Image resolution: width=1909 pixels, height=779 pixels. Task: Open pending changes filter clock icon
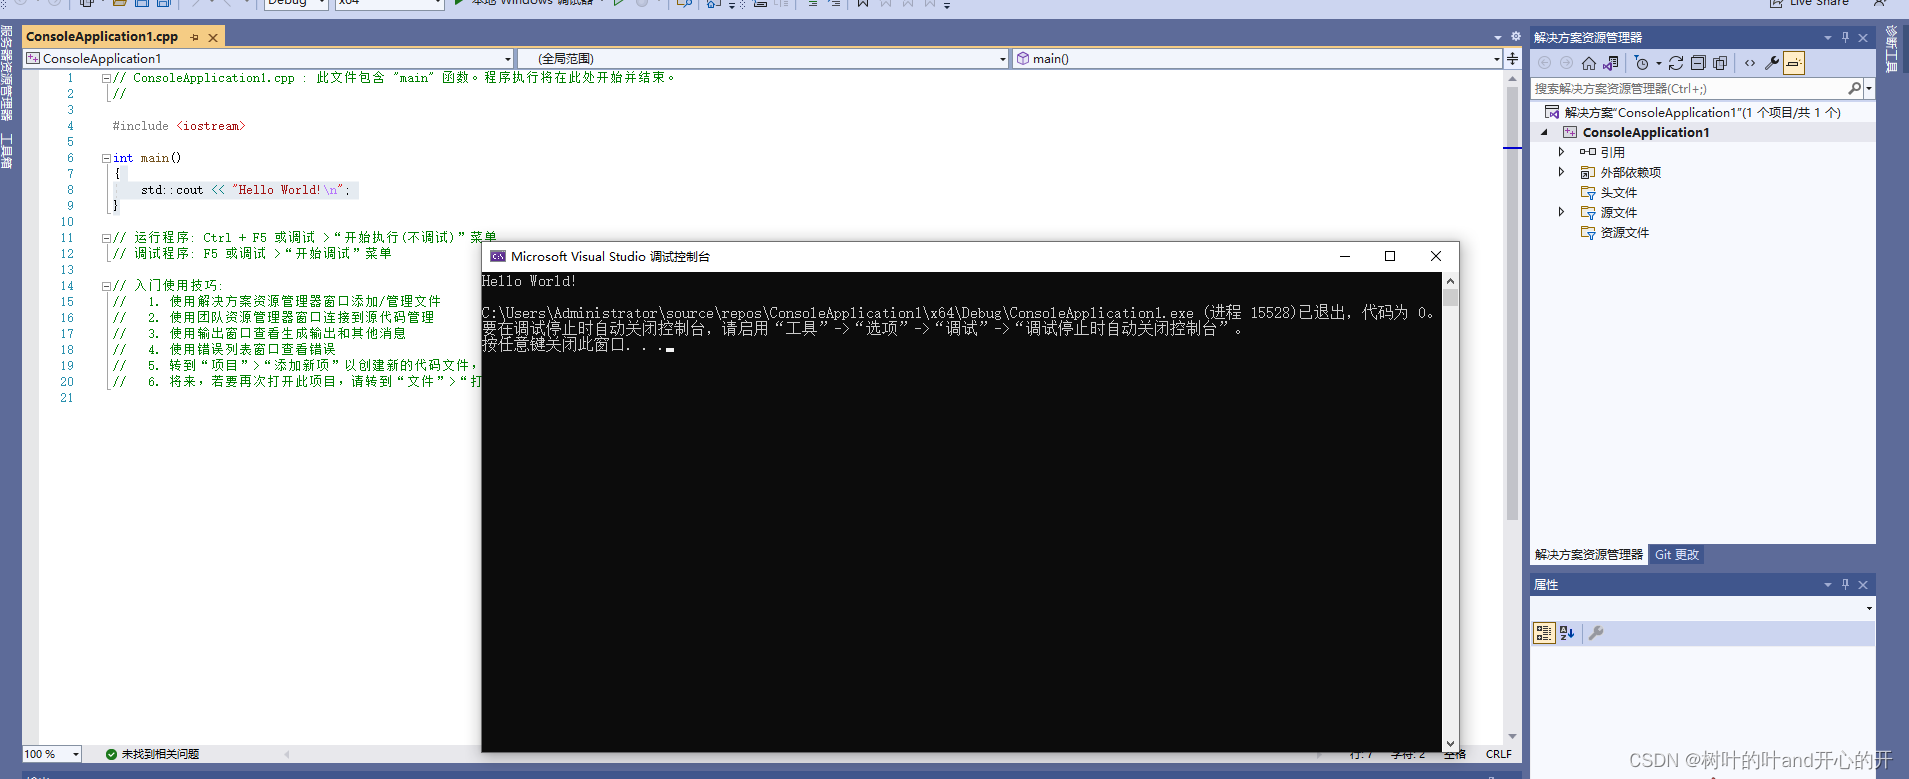(x=1642, y=63)
